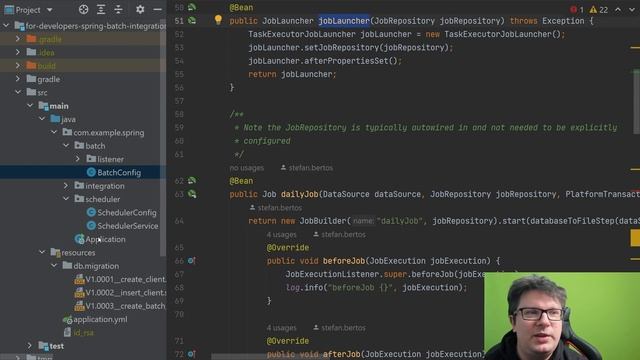Click 'no usages' hint above dailyJob
Image resolution: width=640 pixels, height=360 pixels.
point(247,168)
